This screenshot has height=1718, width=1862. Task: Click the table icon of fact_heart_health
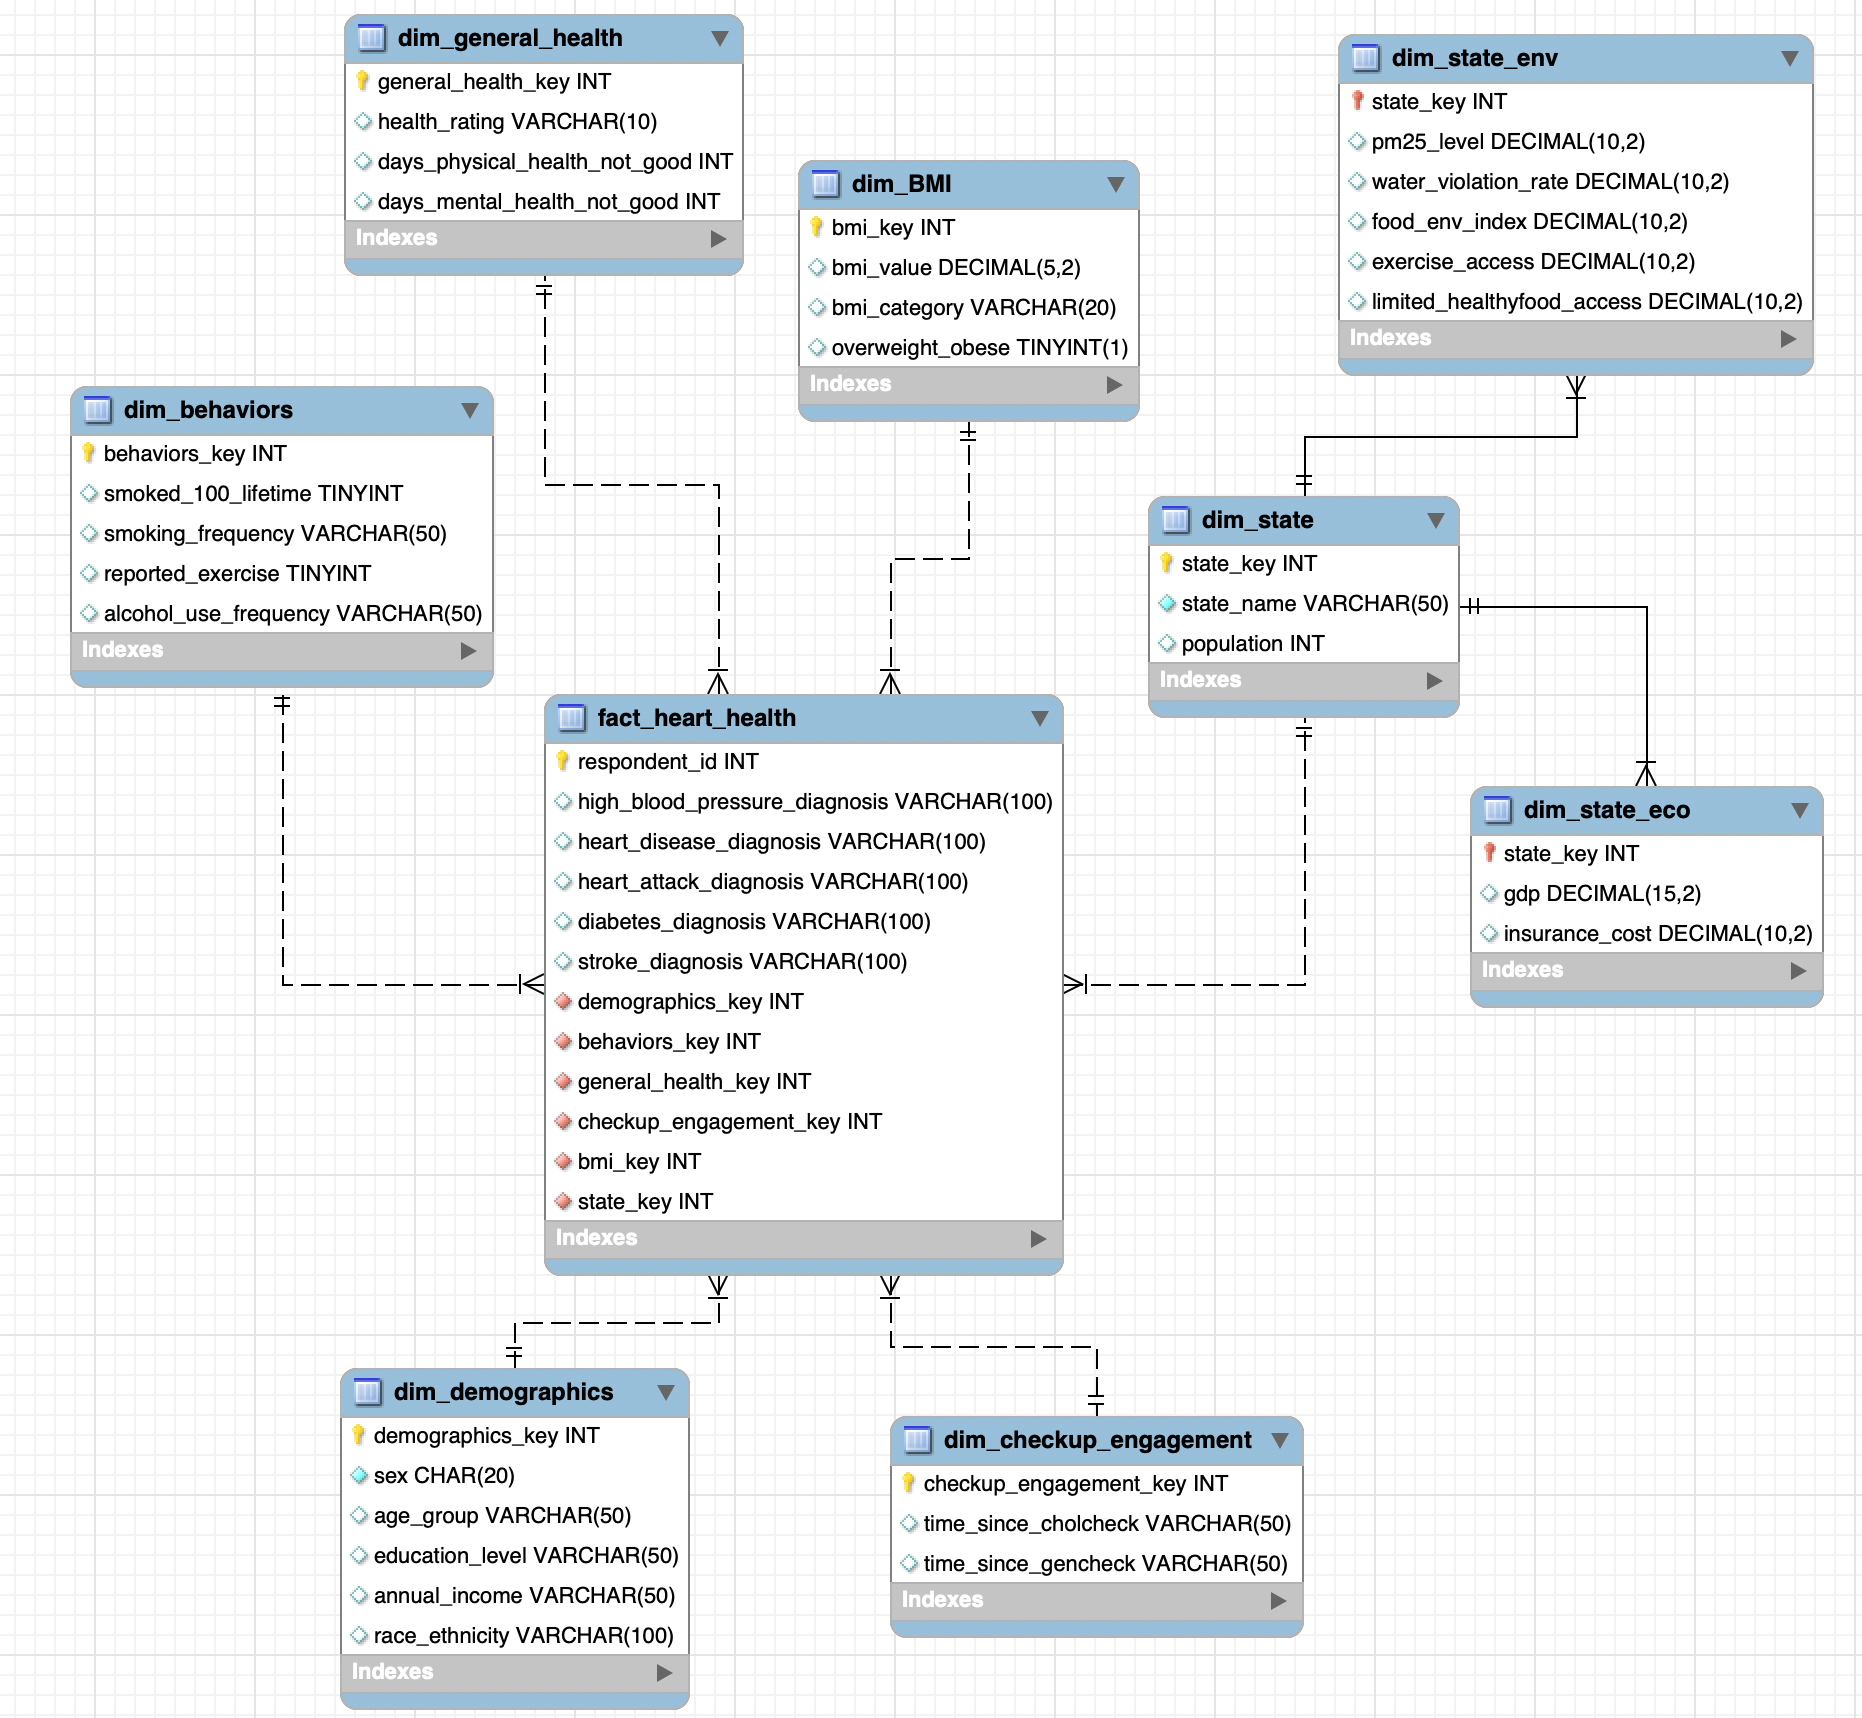[571, 718]
